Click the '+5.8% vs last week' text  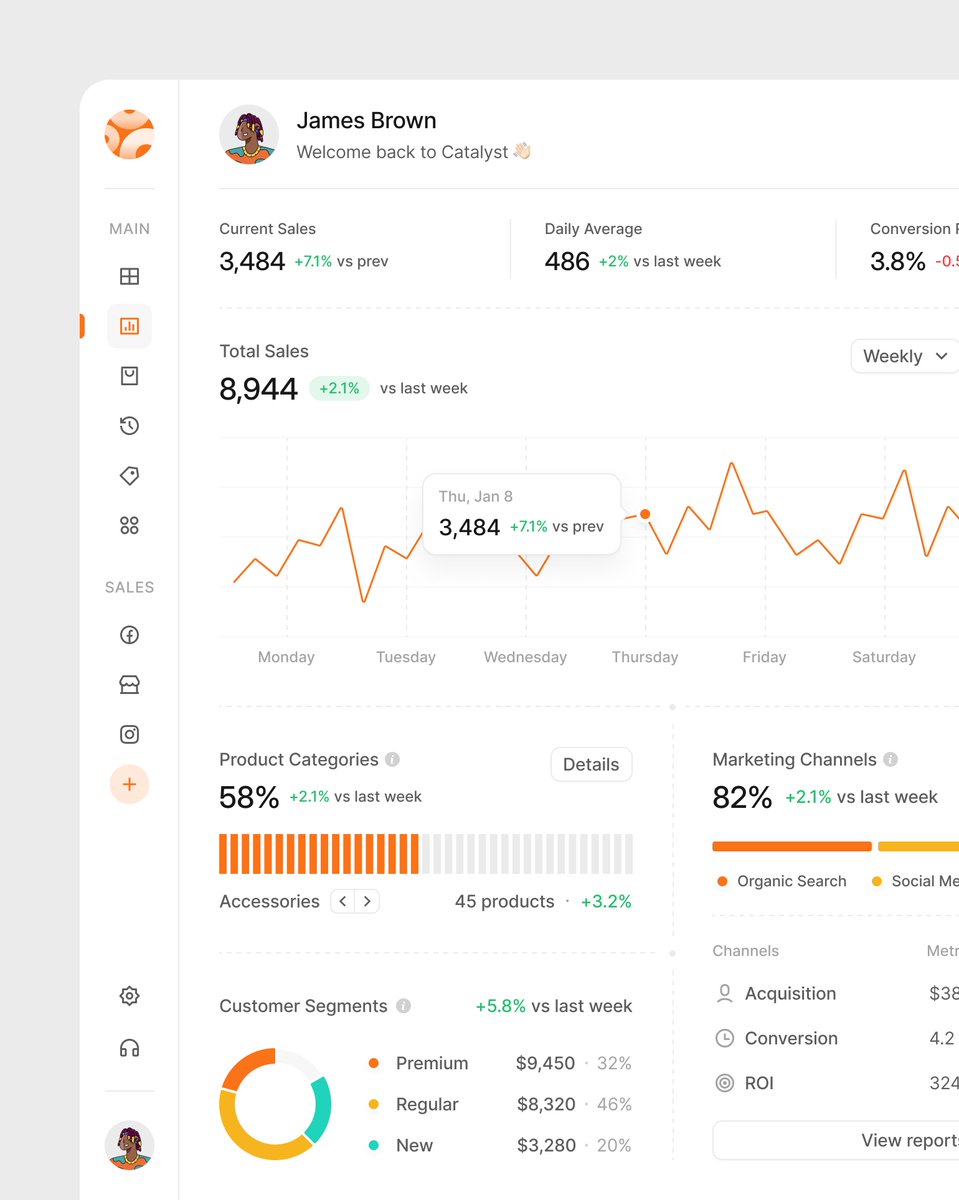coord(554,1006)
